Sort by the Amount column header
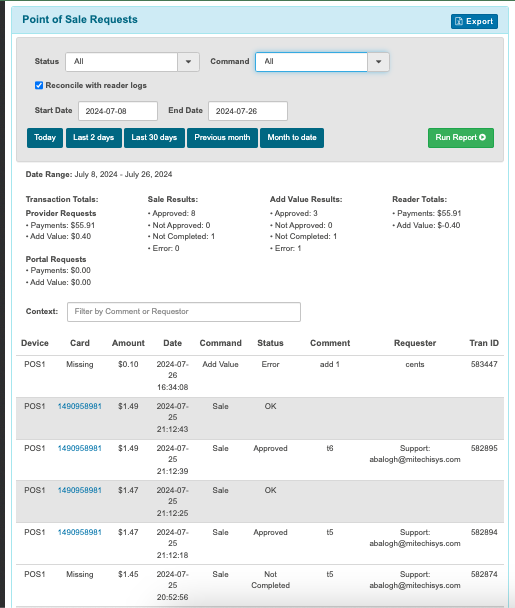515x608 pixels. [128, 343]
